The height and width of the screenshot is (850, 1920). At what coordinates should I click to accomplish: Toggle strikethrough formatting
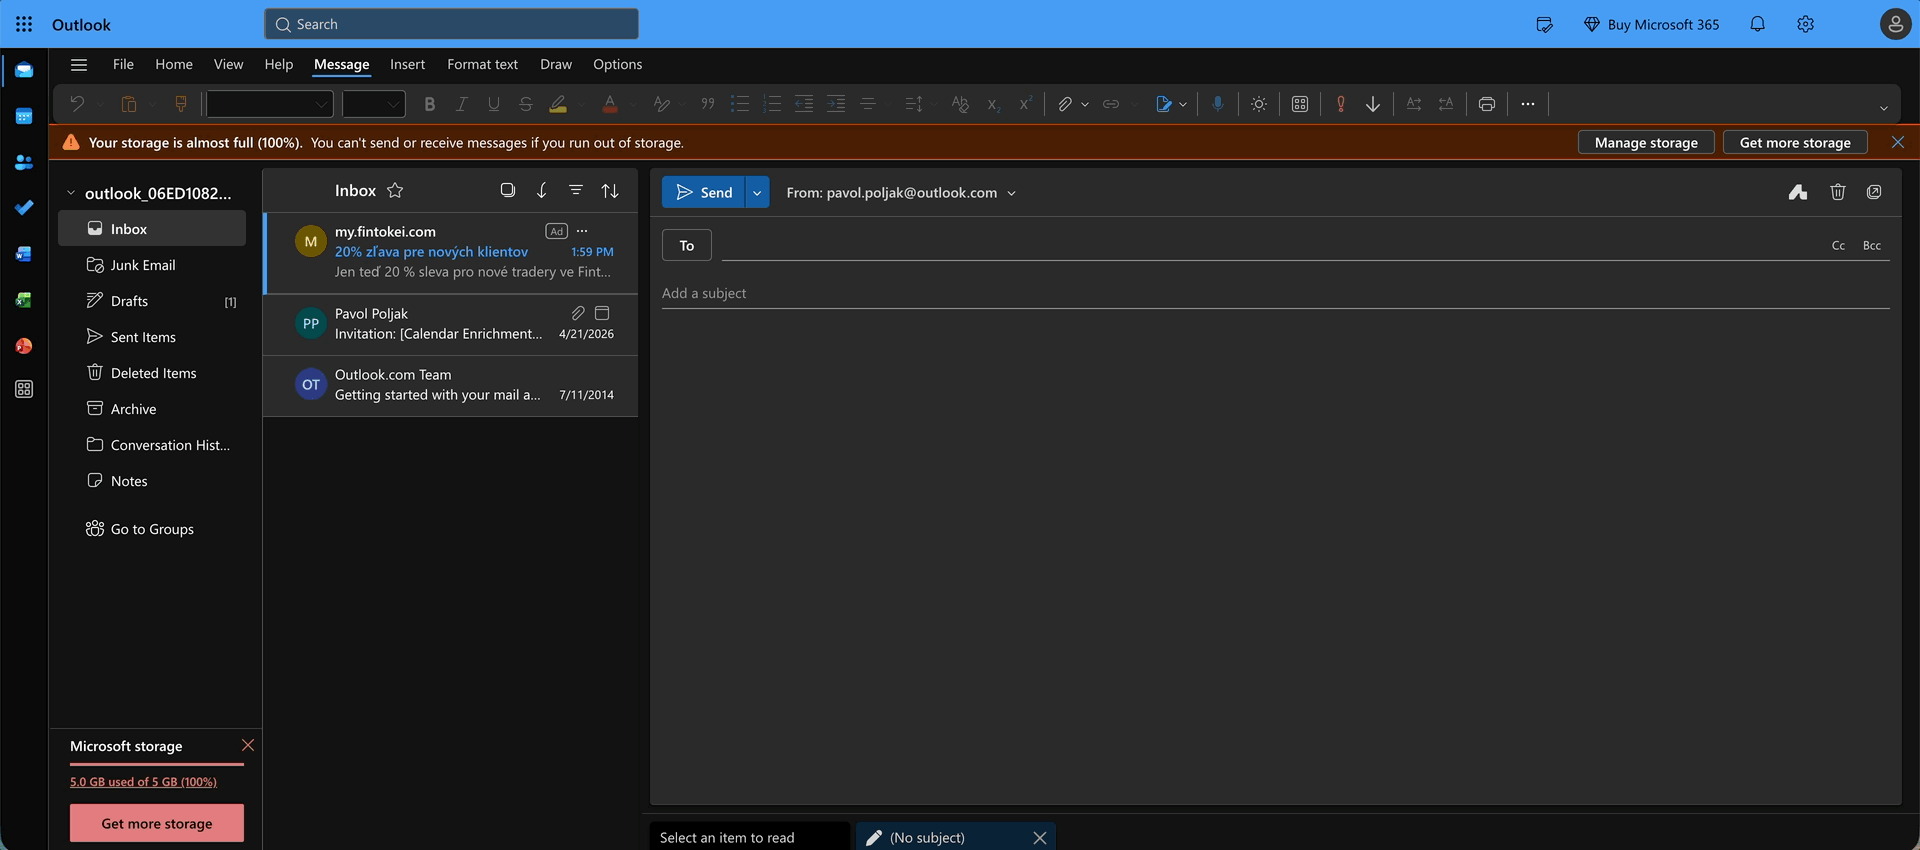coord(526,104)
